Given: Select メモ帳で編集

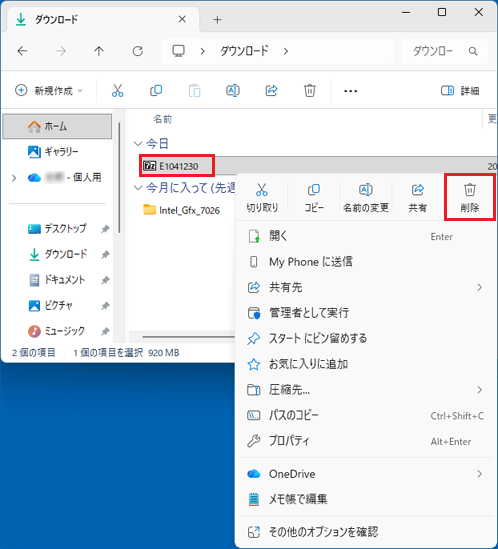Looking at the screenshot, I should click(366, 499).
